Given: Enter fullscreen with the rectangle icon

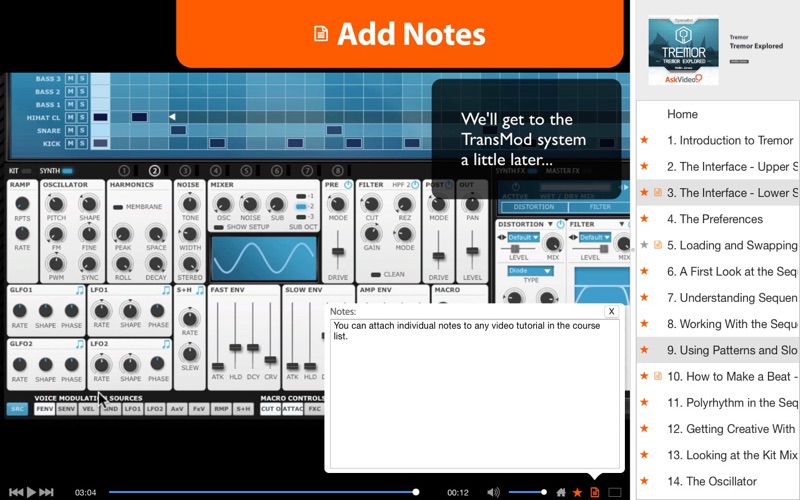Looking at the screenshot, I should point(615,492).
